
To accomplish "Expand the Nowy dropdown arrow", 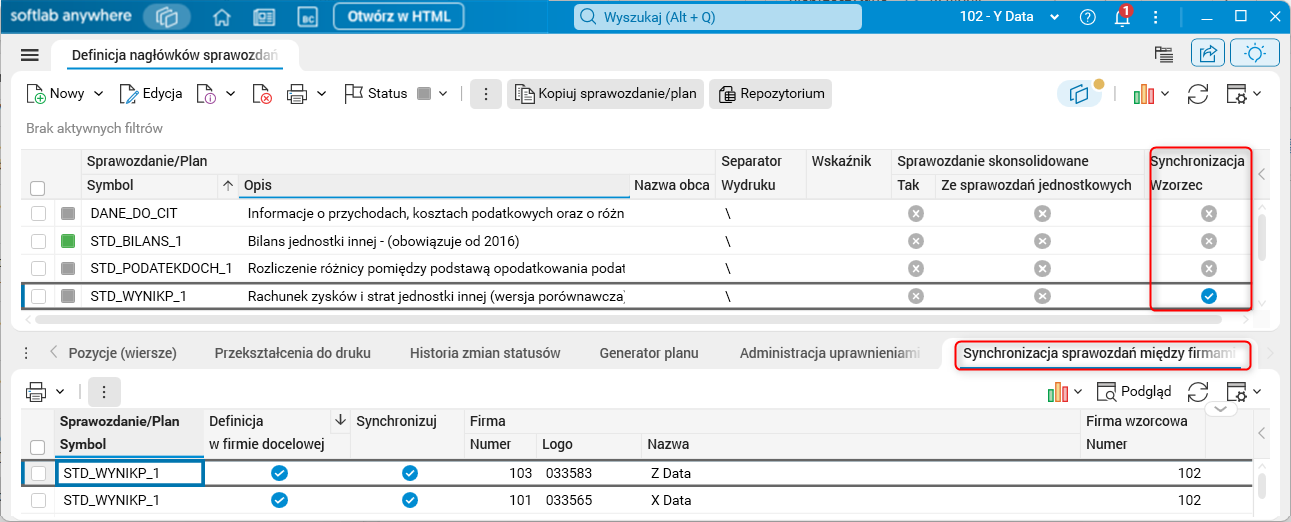I will [98, 94].
